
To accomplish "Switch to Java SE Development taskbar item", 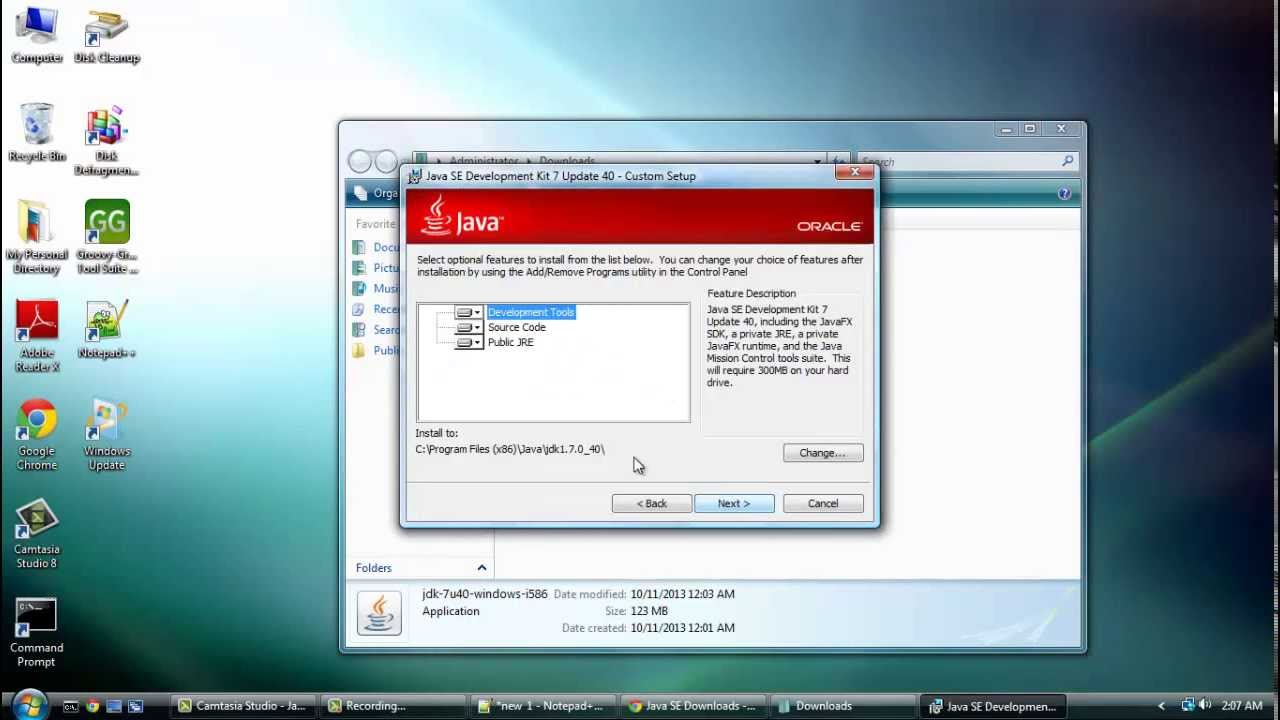I will (x=994, y=706).
